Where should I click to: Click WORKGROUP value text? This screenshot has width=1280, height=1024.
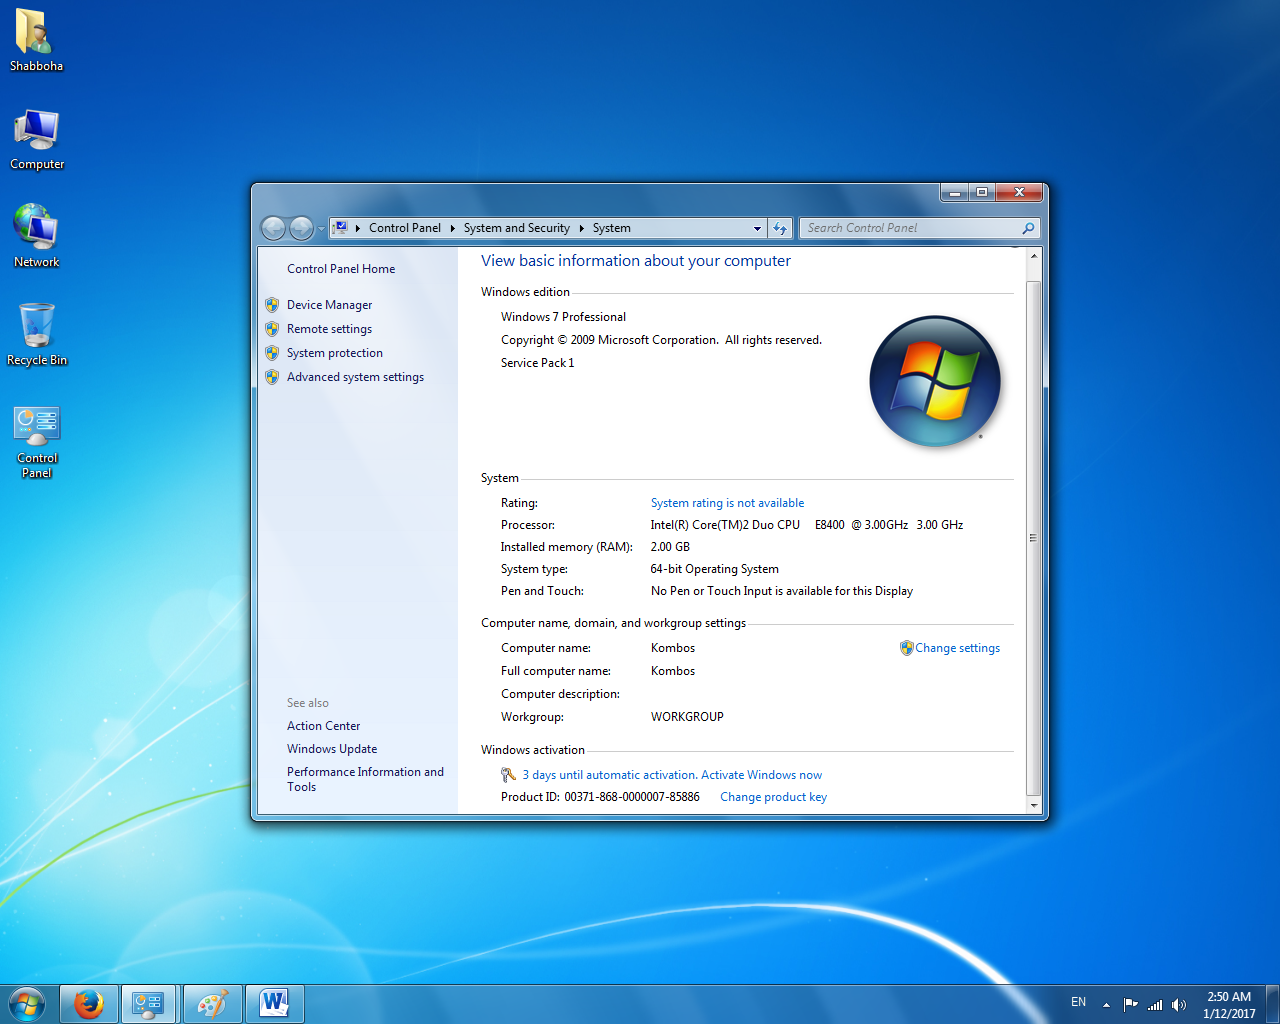pyautogui.click(x=687, y=717)
